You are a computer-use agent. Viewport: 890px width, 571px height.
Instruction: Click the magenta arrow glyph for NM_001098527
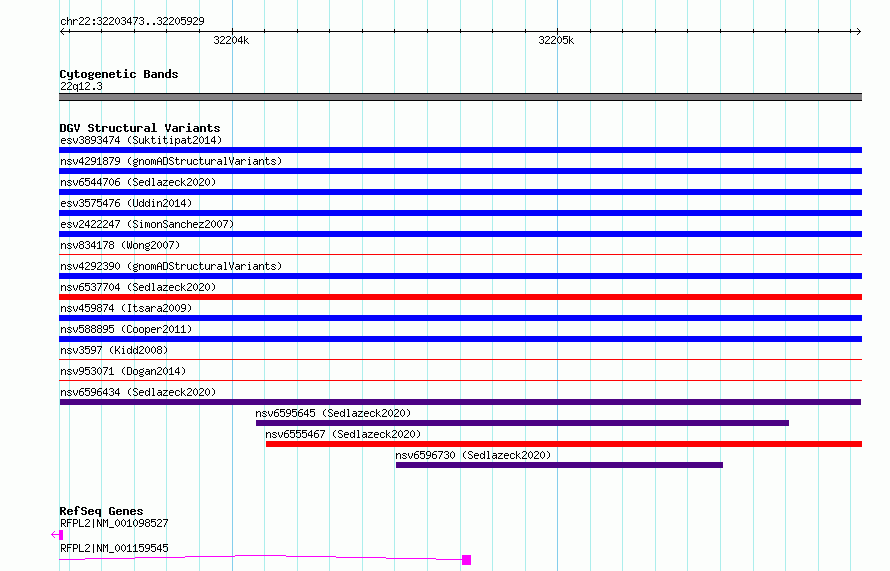coord(57,535)
